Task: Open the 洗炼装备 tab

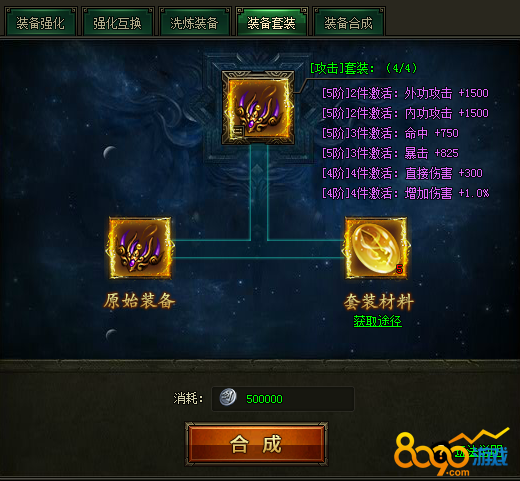Action: pyautogui.click(x=194, y=22)
